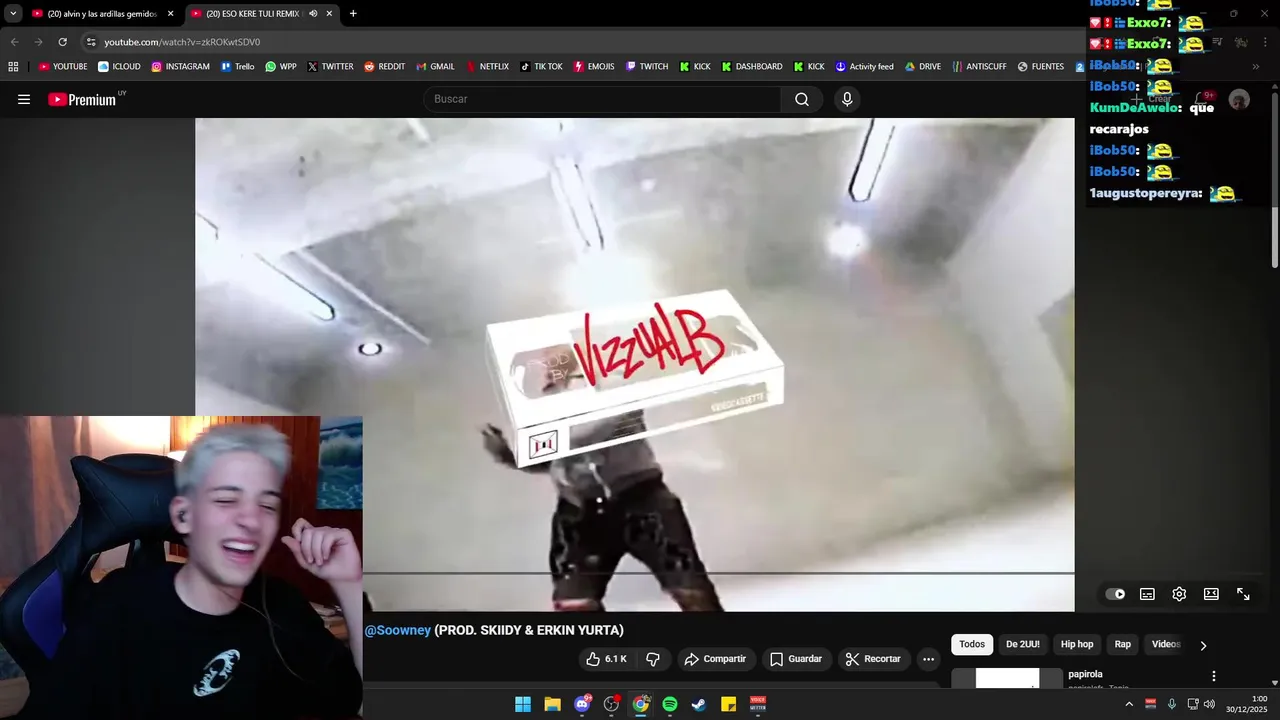Open the ICLOUD bookmark
Viewport: 1280px width, 720px height.
119,67
